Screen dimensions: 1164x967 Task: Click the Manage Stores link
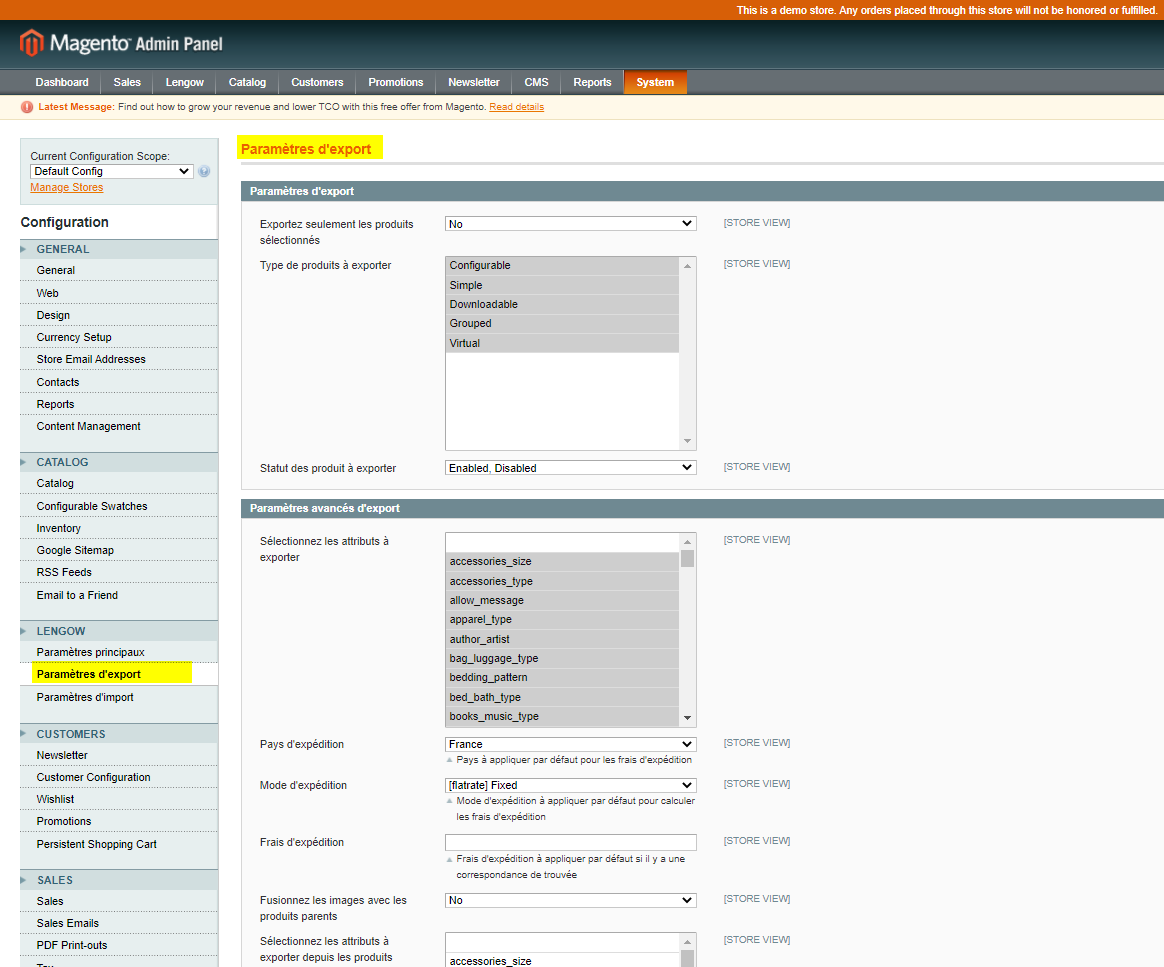tap(67, 188)
